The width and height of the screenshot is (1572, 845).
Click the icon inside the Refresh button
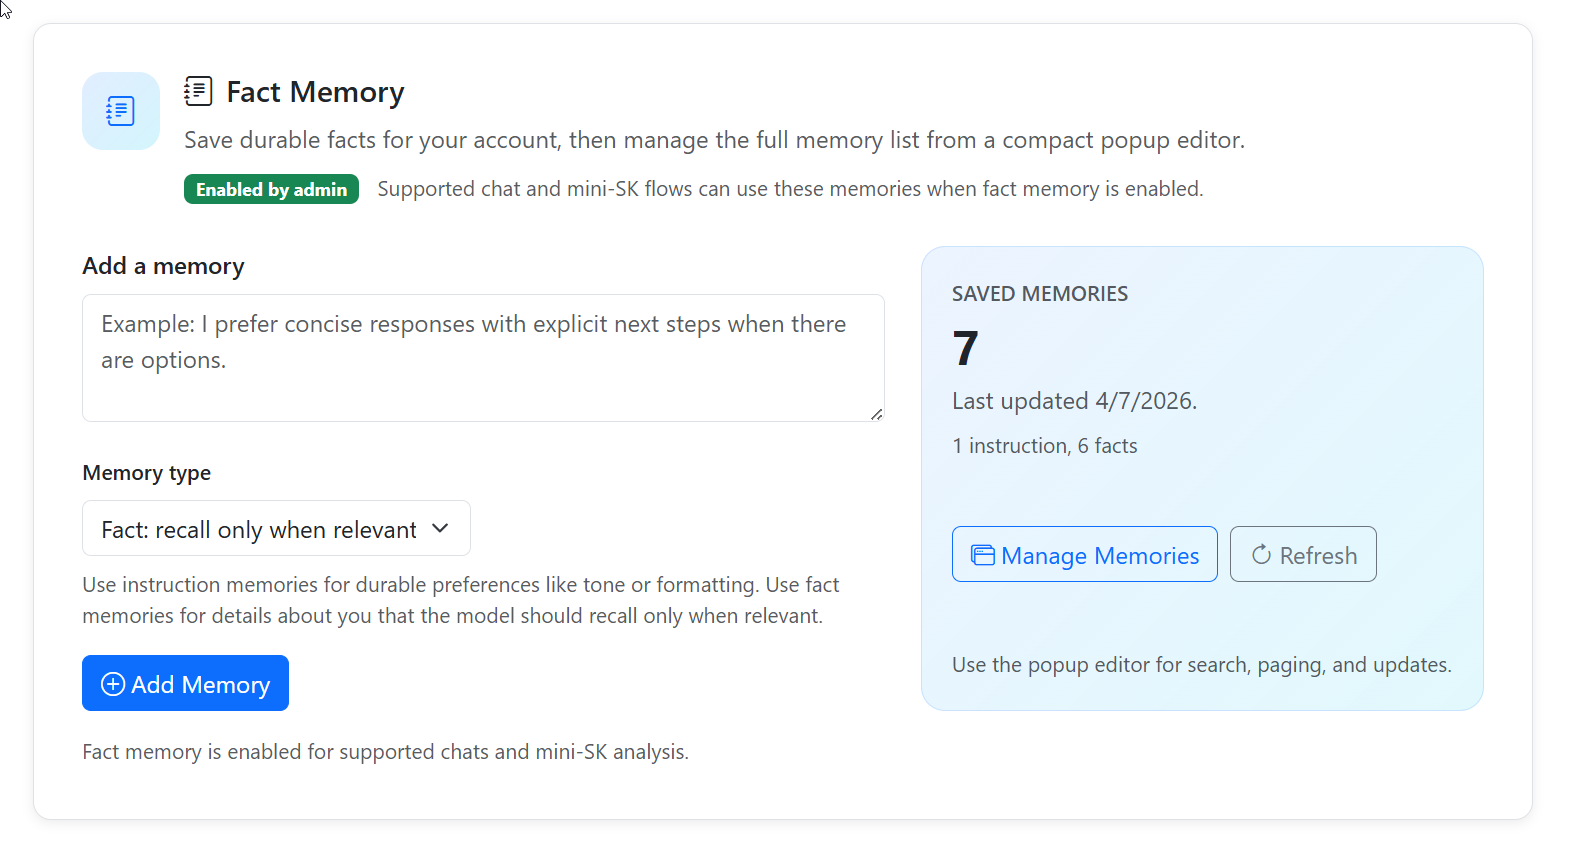click(1260, 554)
